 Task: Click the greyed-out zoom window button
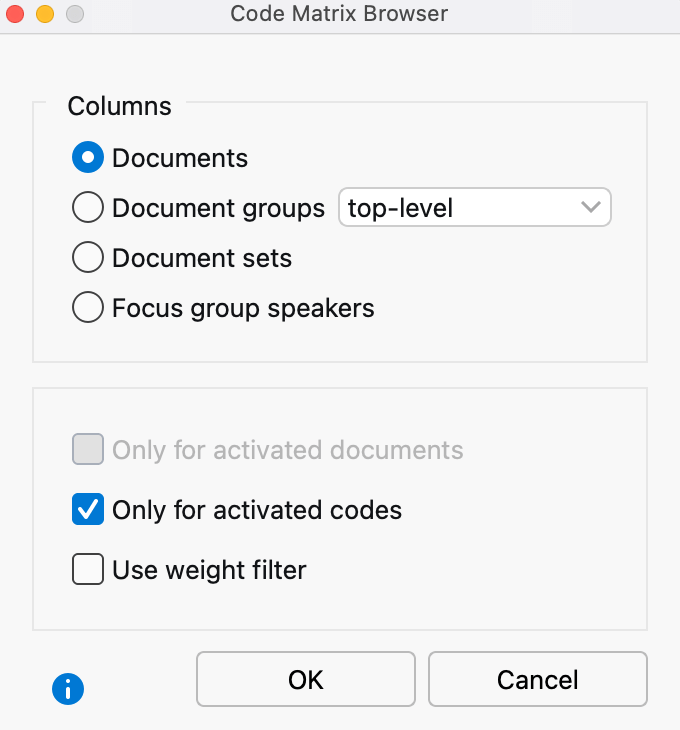75,14
